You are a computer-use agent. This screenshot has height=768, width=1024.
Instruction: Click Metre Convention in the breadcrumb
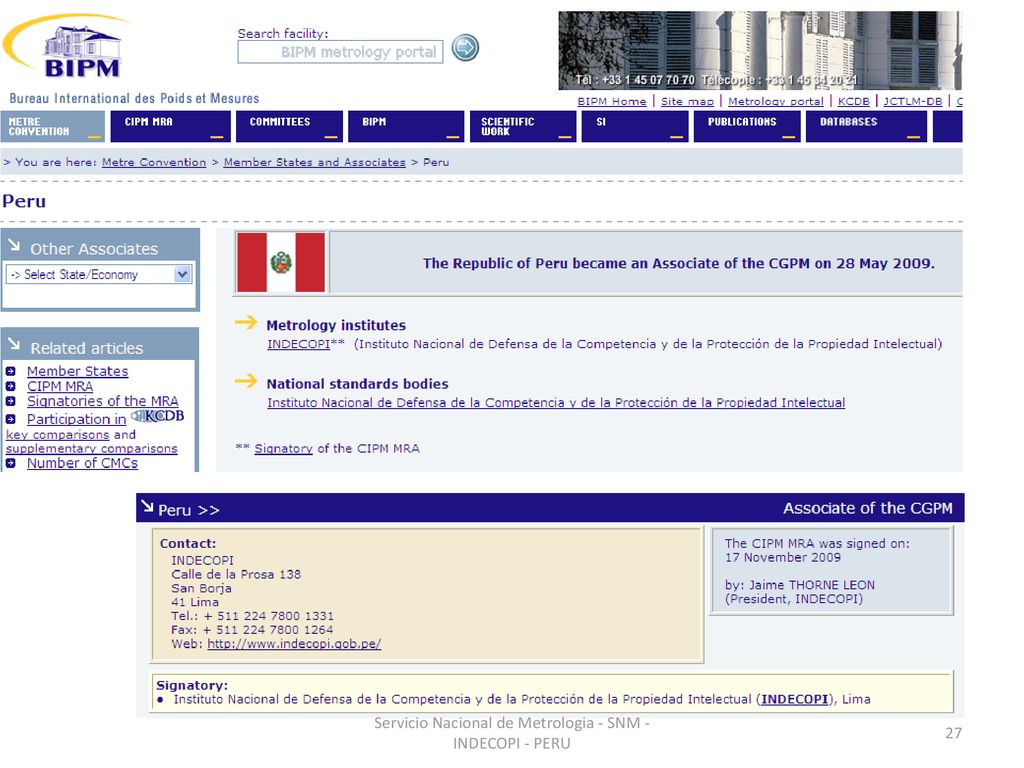point(154,162)
